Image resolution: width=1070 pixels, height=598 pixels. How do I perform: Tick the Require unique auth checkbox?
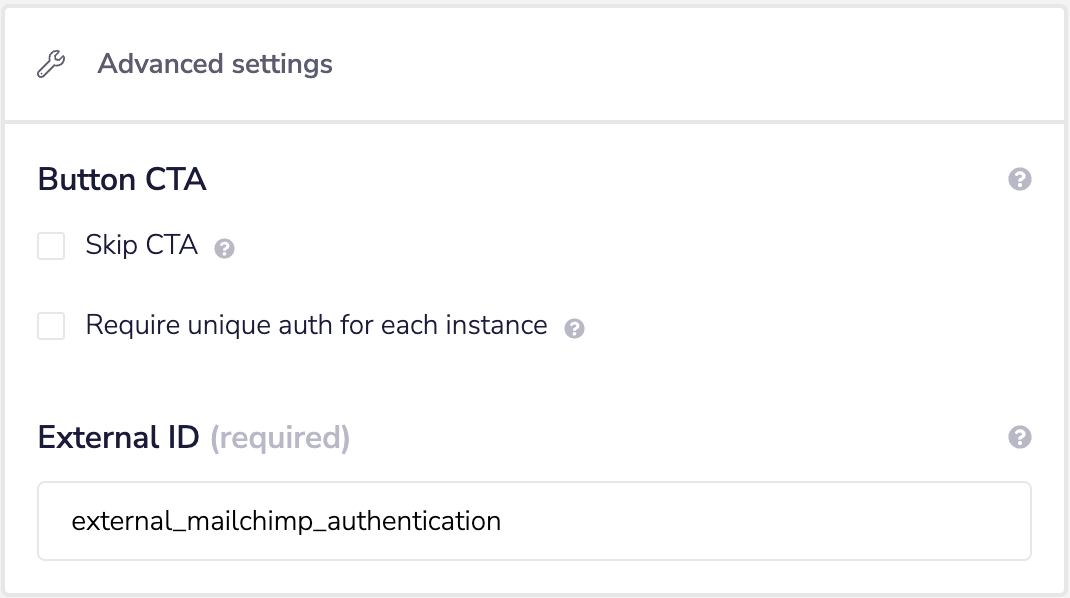(x=51, y=326)
